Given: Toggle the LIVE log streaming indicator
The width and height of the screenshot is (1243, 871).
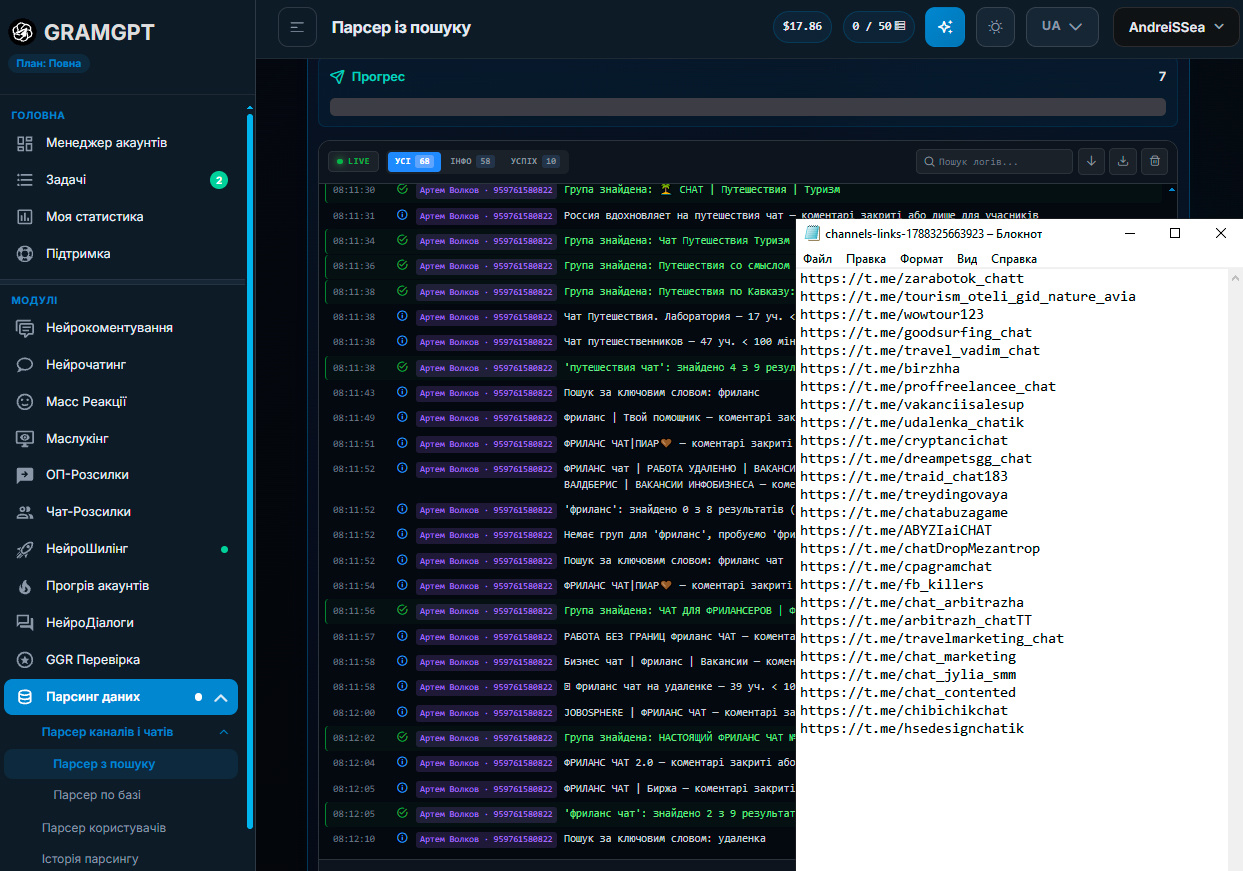Looking at the screenshot, I should click(354, 161).
